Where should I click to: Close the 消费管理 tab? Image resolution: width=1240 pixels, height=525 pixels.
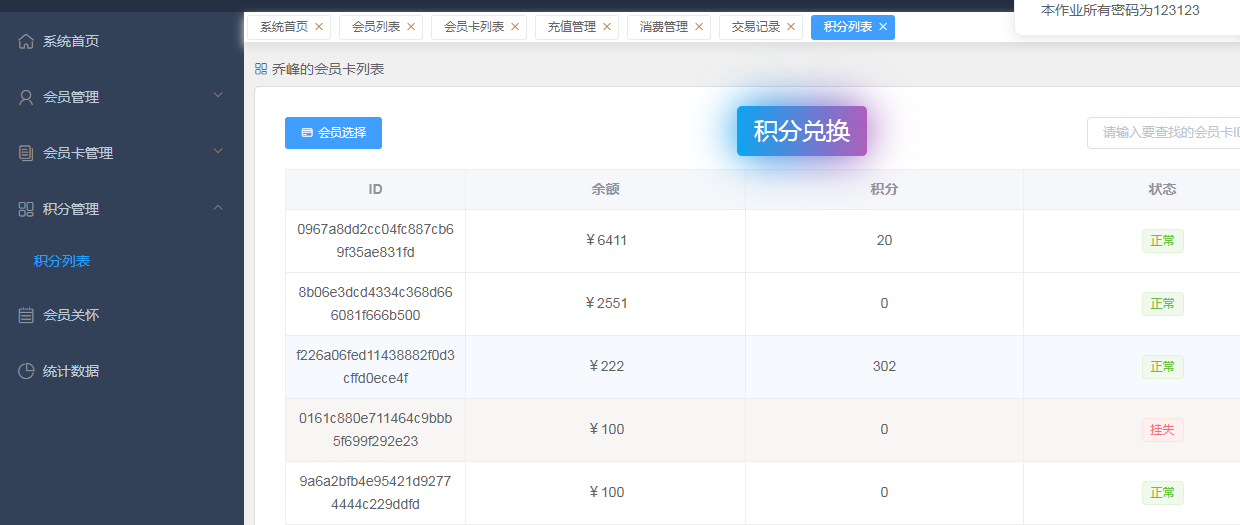699,27
